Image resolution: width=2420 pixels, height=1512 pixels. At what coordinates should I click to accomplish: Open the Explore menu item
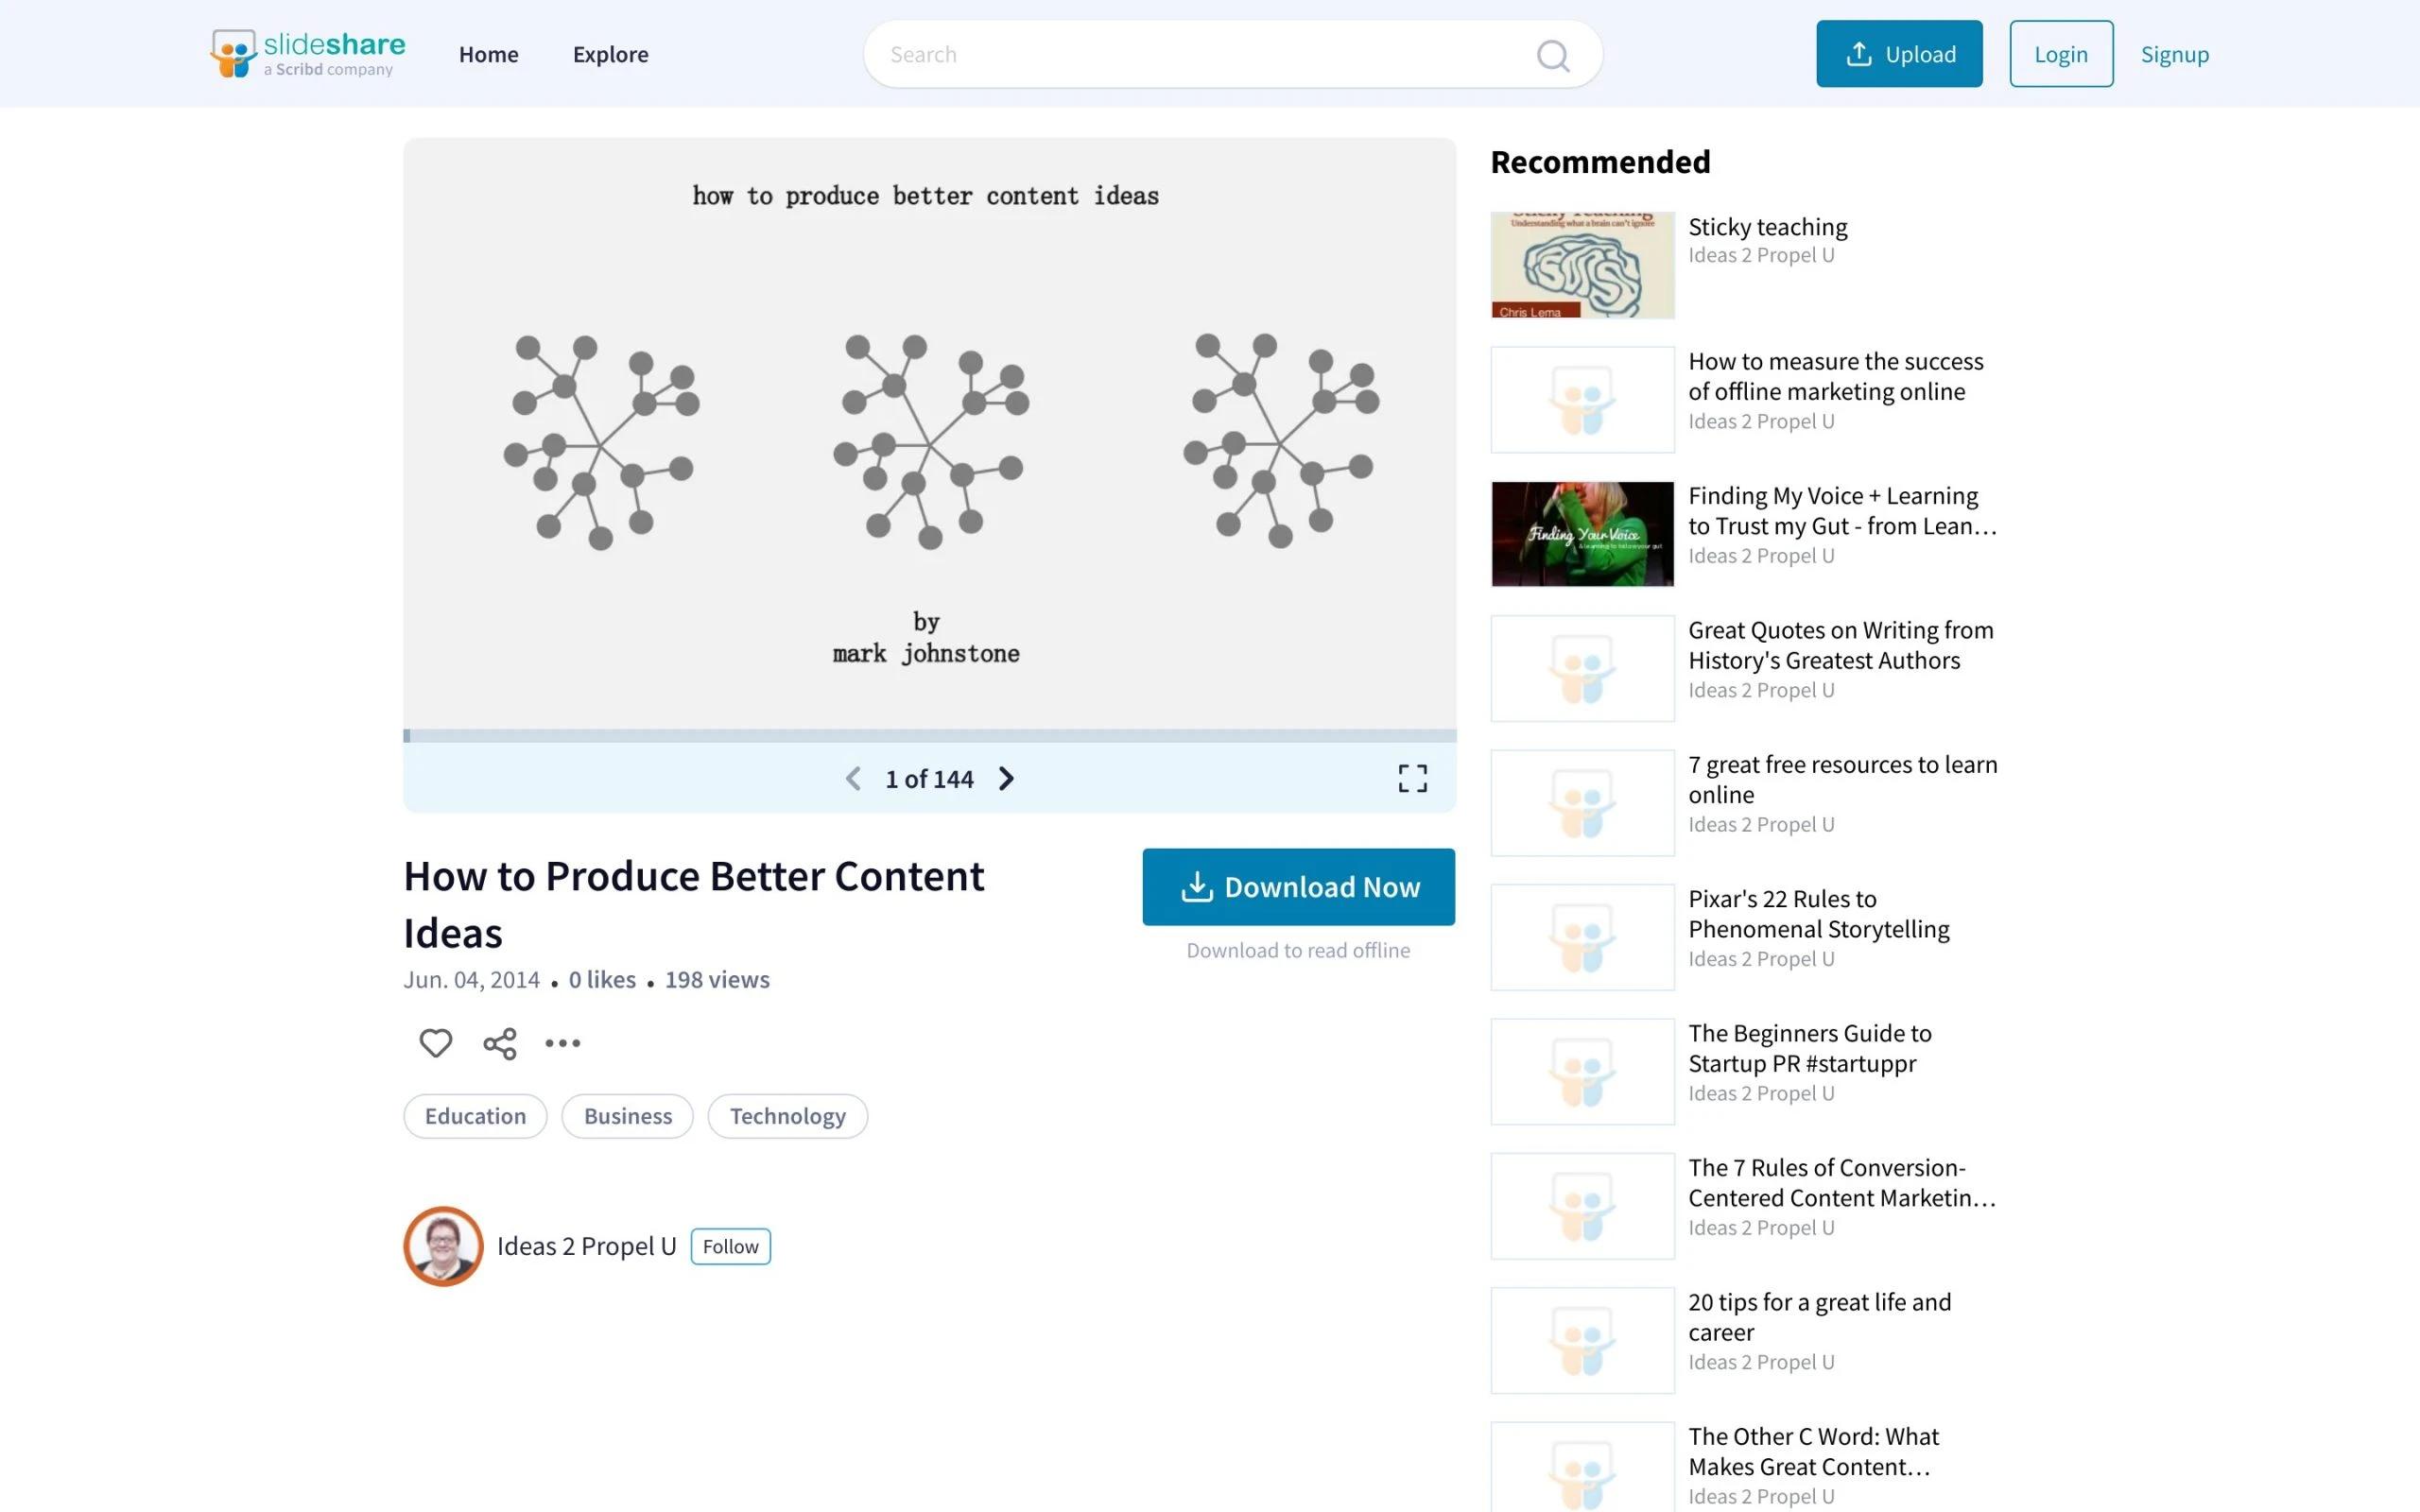click(610, 54)
